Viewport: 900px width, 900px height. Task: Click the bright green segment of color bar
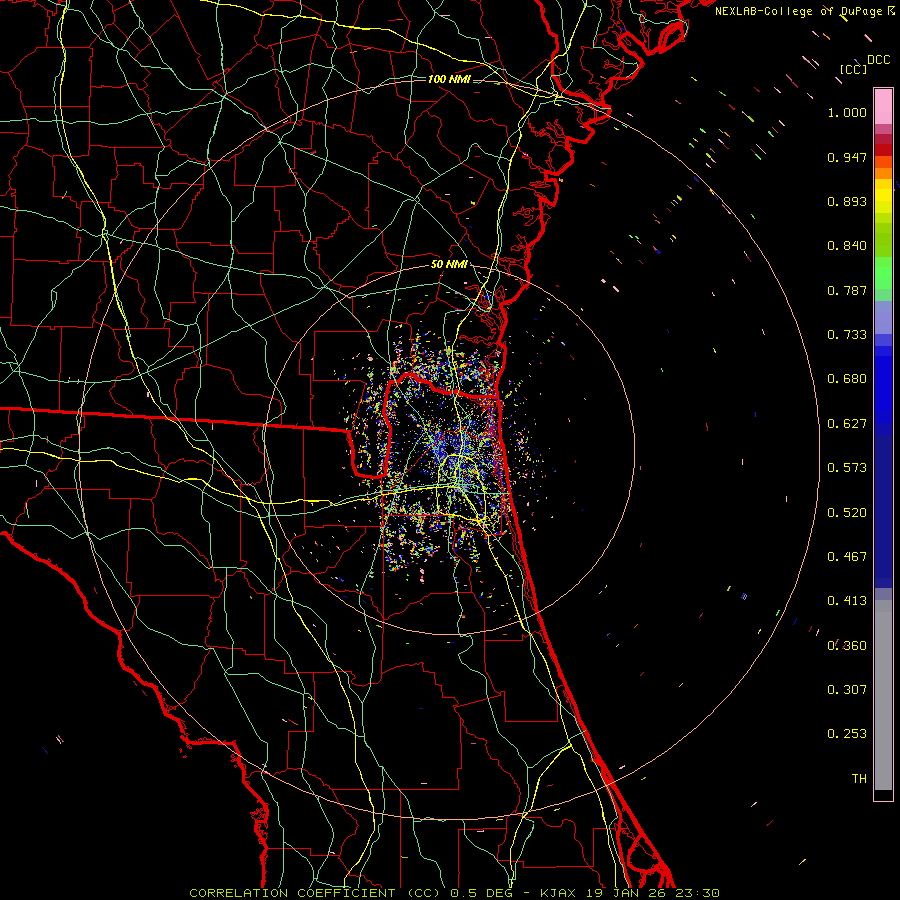tap(883, 273)
